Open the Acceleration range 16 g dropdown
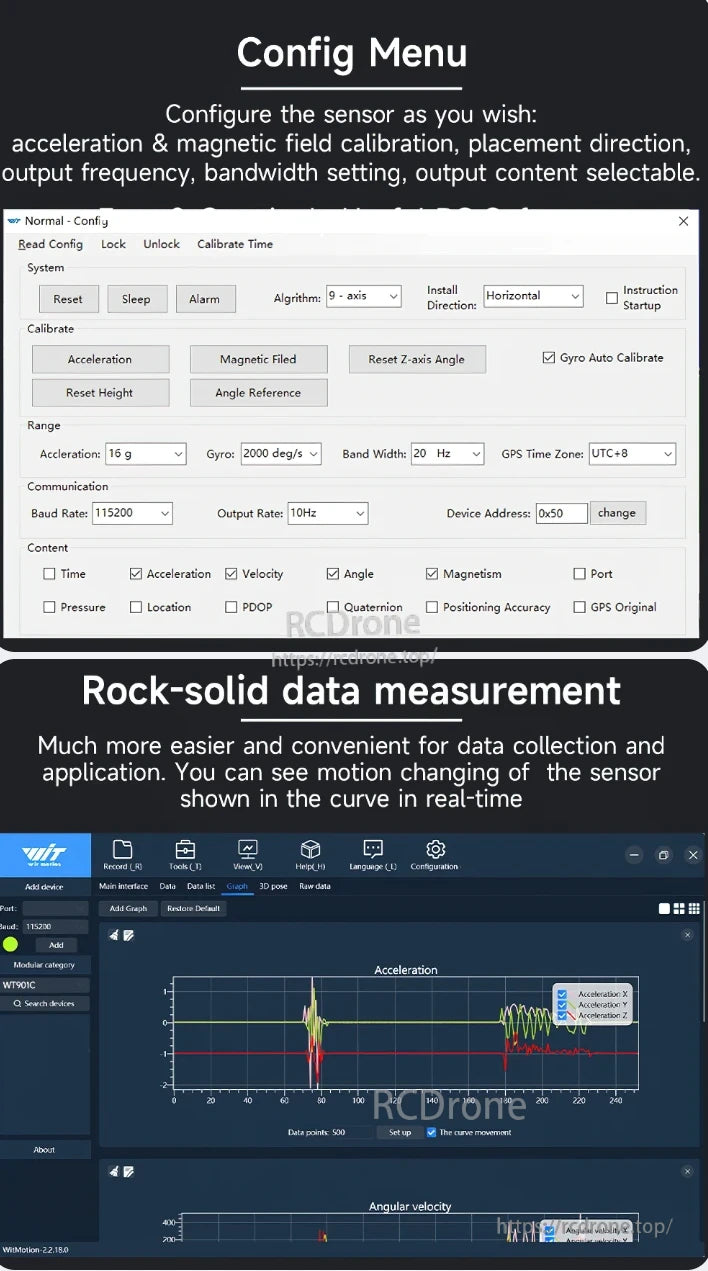708x1271 pixels. 146,454
